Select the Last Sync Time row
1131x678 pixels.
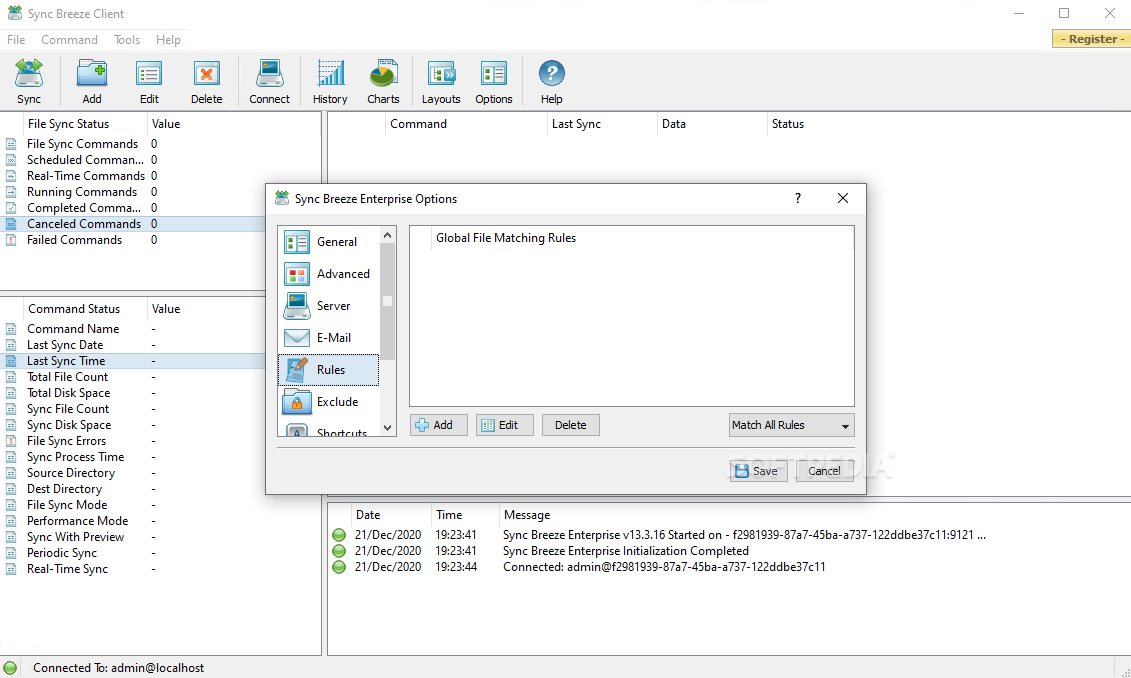click(x=134, y=361)
